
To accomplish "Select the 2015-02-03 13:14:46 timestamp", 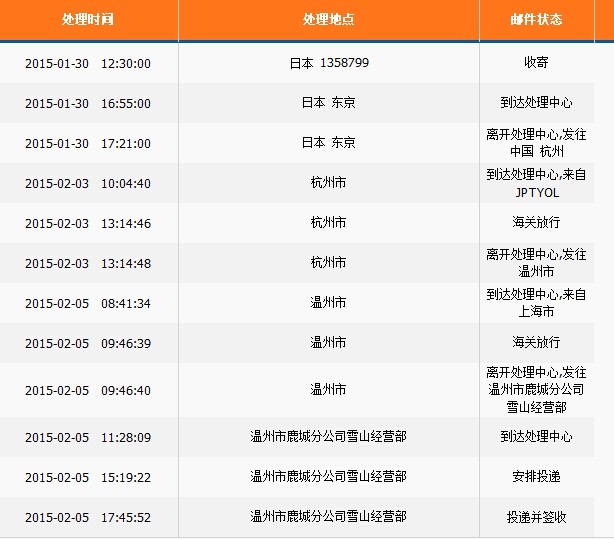I will coord(88,223).
